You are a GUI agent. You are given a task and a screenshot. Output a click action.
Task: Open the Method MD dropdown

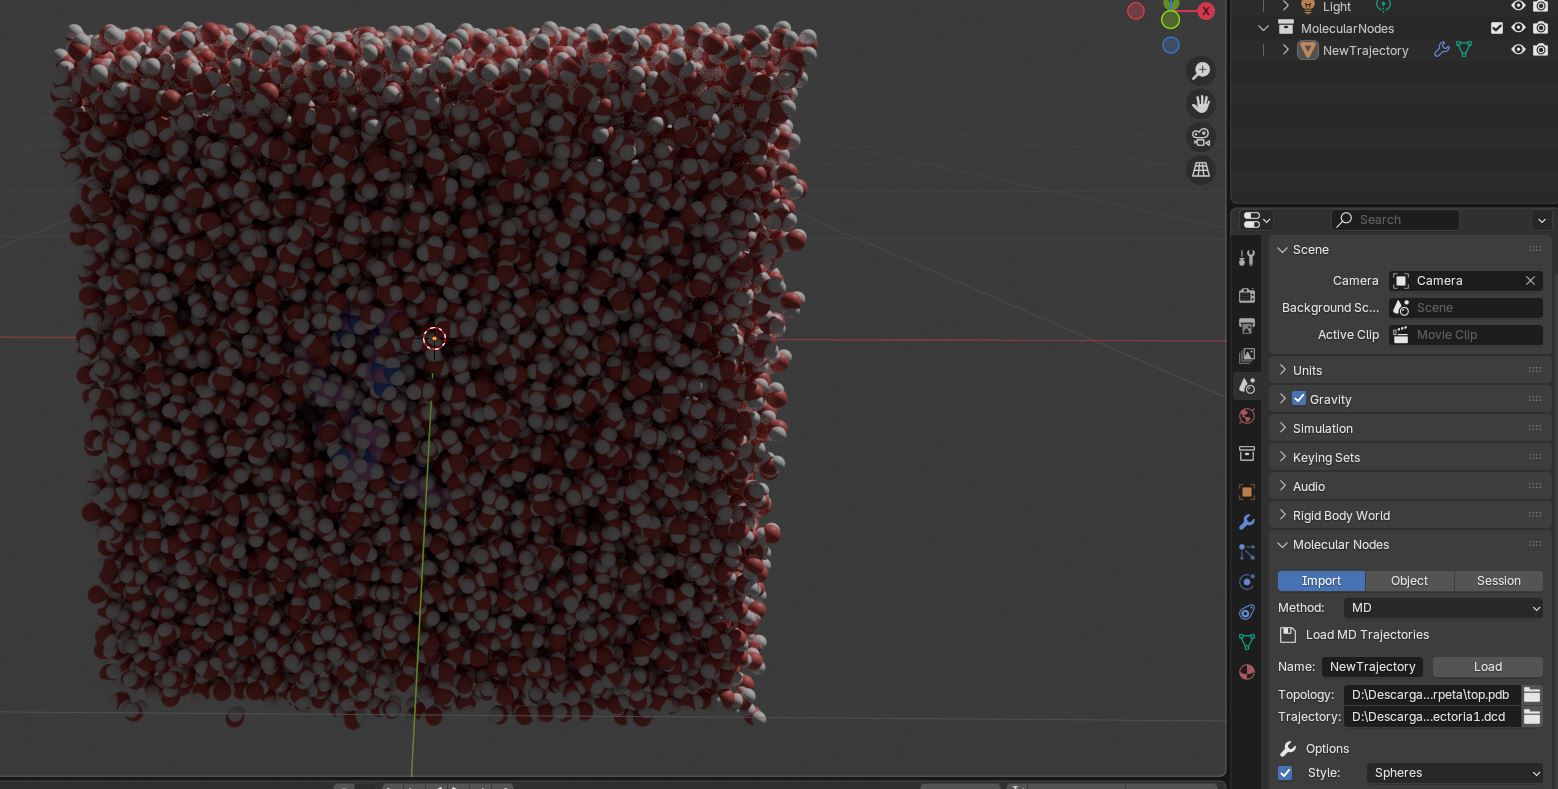(x=1443, y=608)
